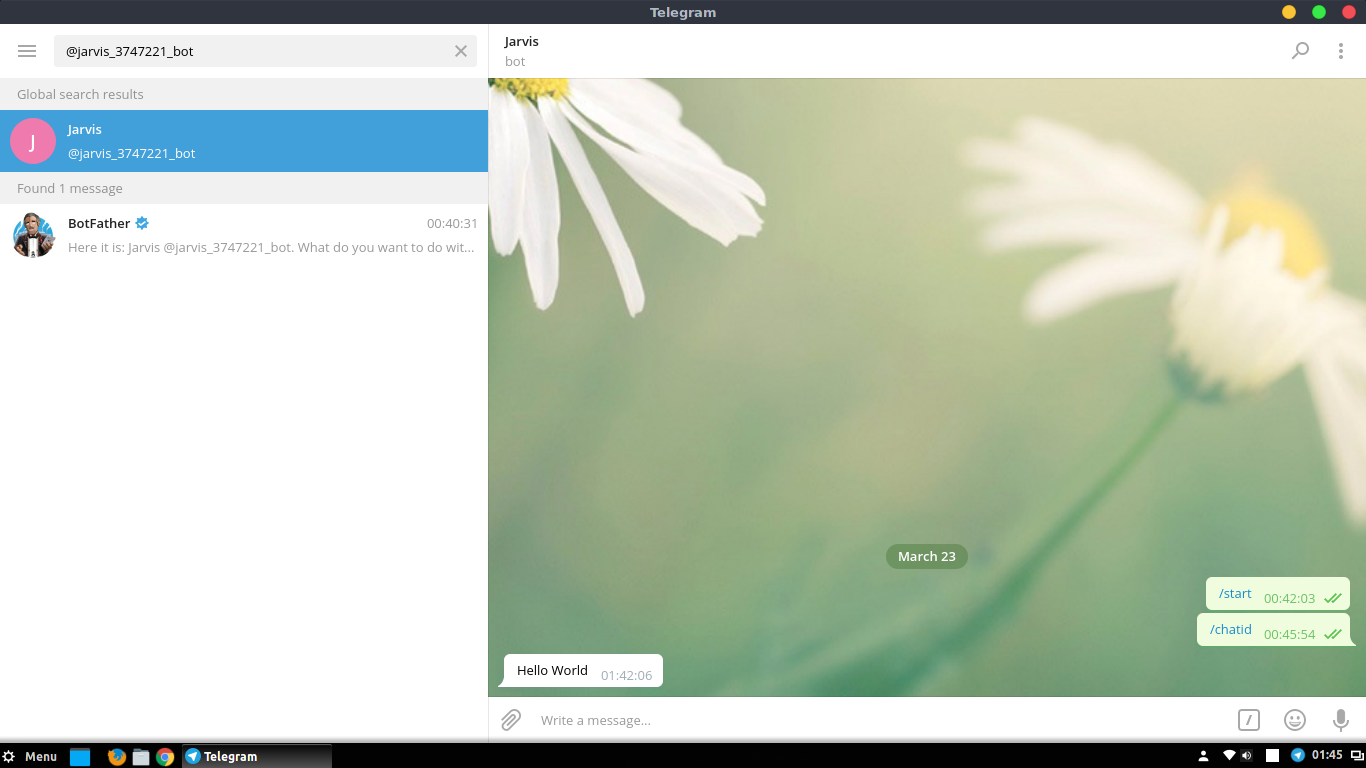The width and height of the screenshot is (1366, 768).
Task: Maximize Telegram window green button
Action: (1319, 12)
